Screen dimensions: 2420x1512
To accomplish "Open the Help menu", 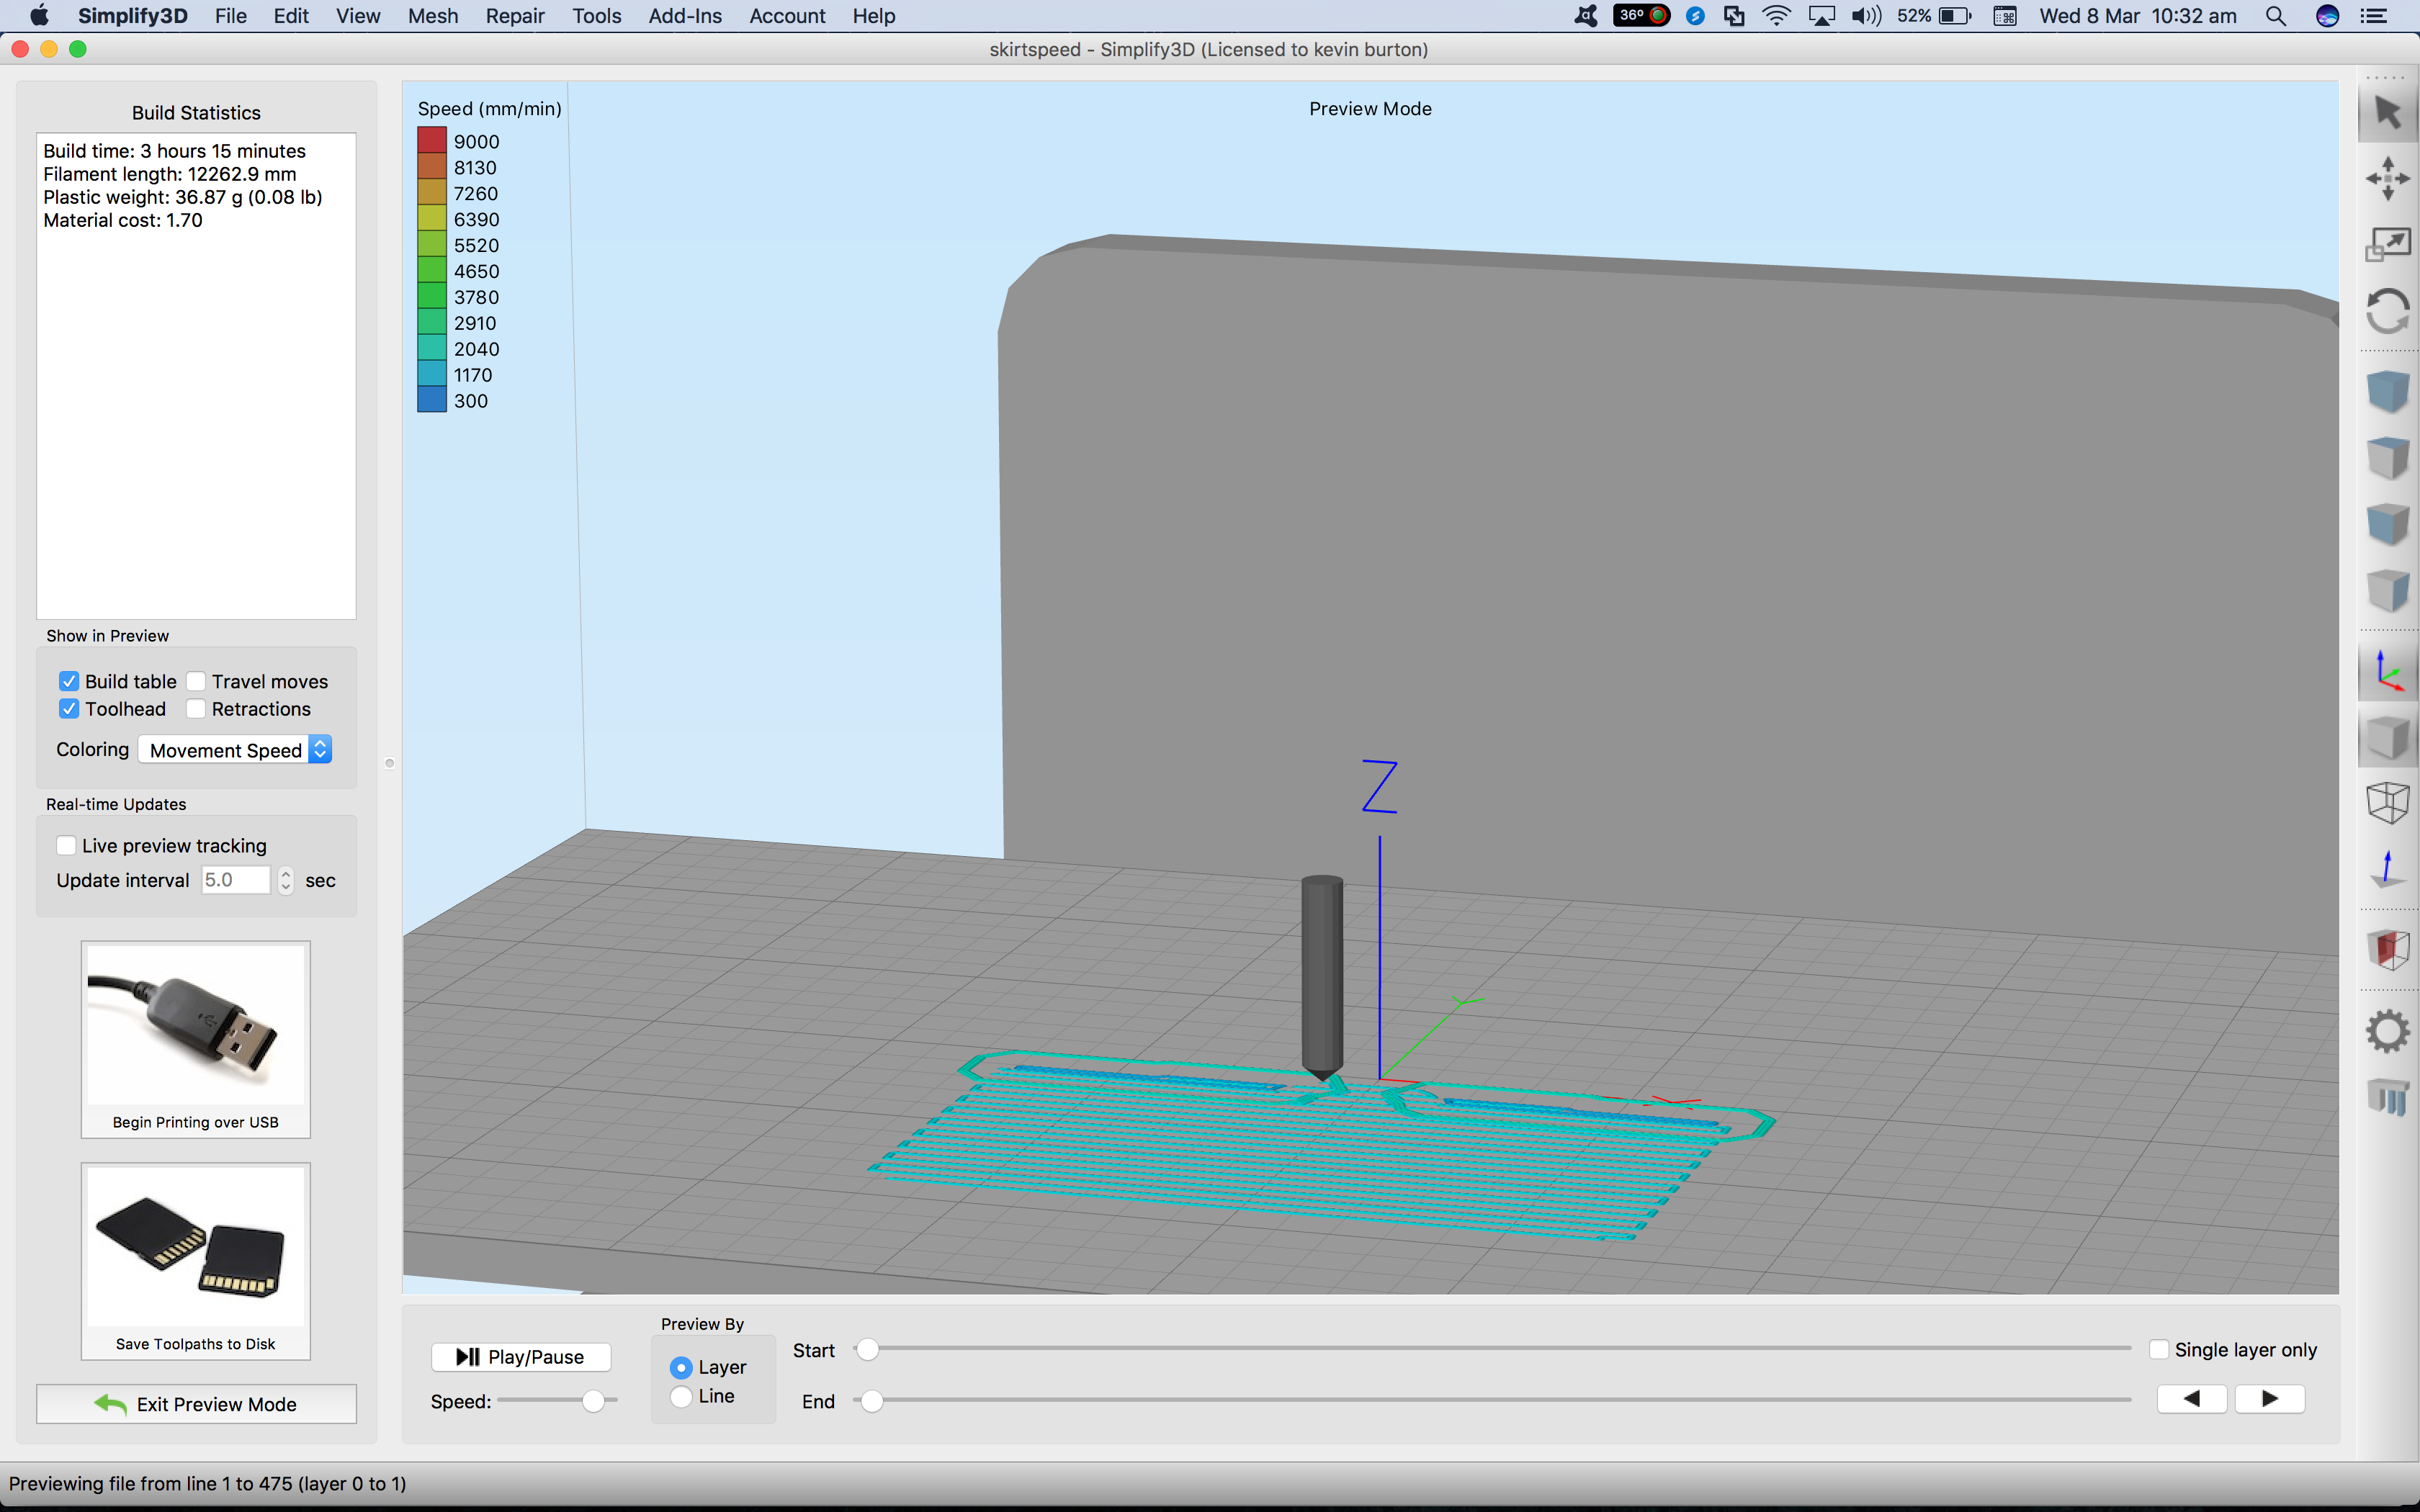I will tap(874, 16).
